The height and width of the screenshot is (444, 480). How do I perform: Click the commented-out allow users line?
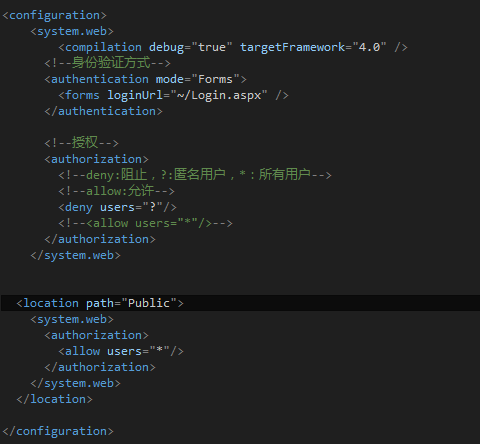[145, 223]
